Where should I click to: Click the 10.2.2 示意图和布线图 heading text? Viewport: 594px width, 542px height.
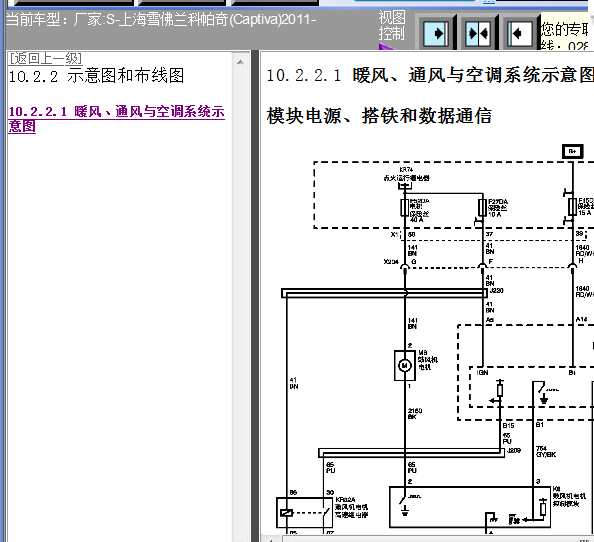point(96,76)
